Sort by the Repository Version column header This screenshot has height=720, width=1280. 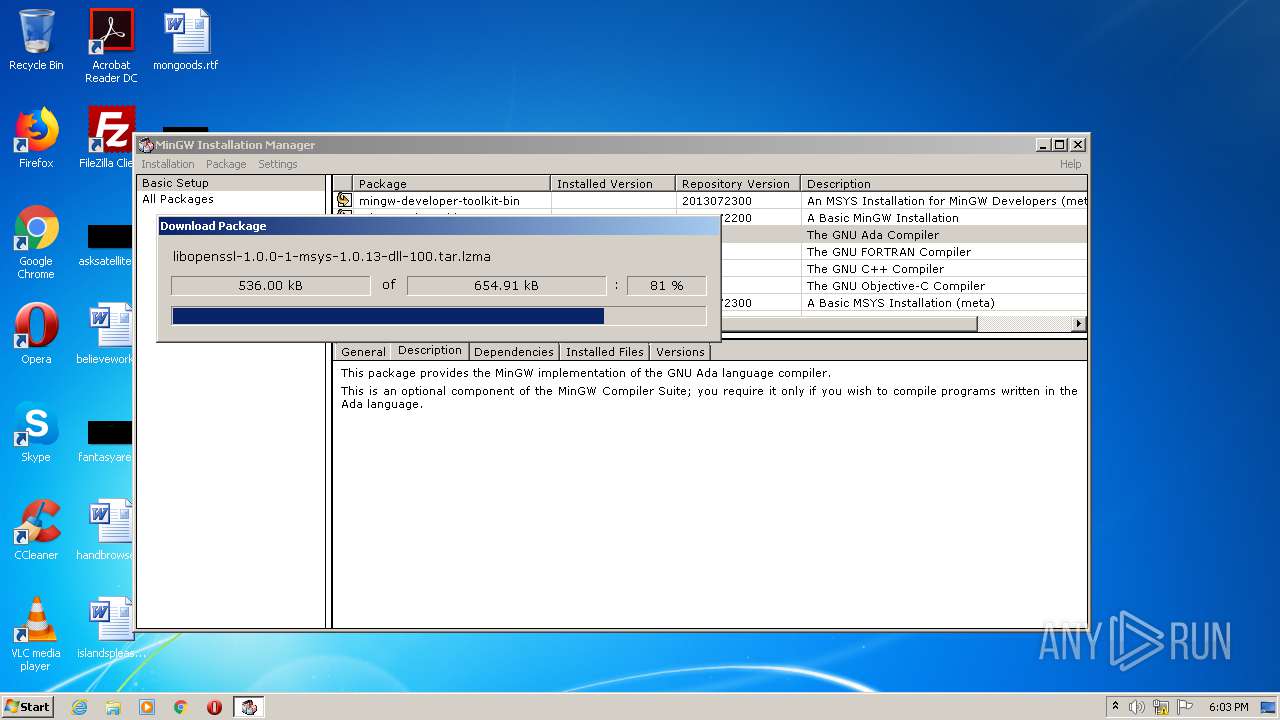click(x=738, y=184)
